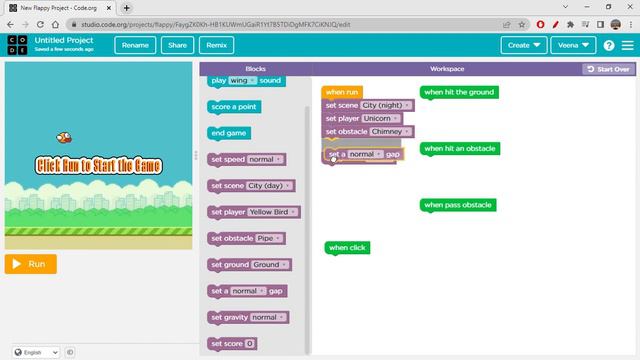Viewport: 640px width, 360px height.
Task: Click the Opera extension icon
Action: point(540,24)
